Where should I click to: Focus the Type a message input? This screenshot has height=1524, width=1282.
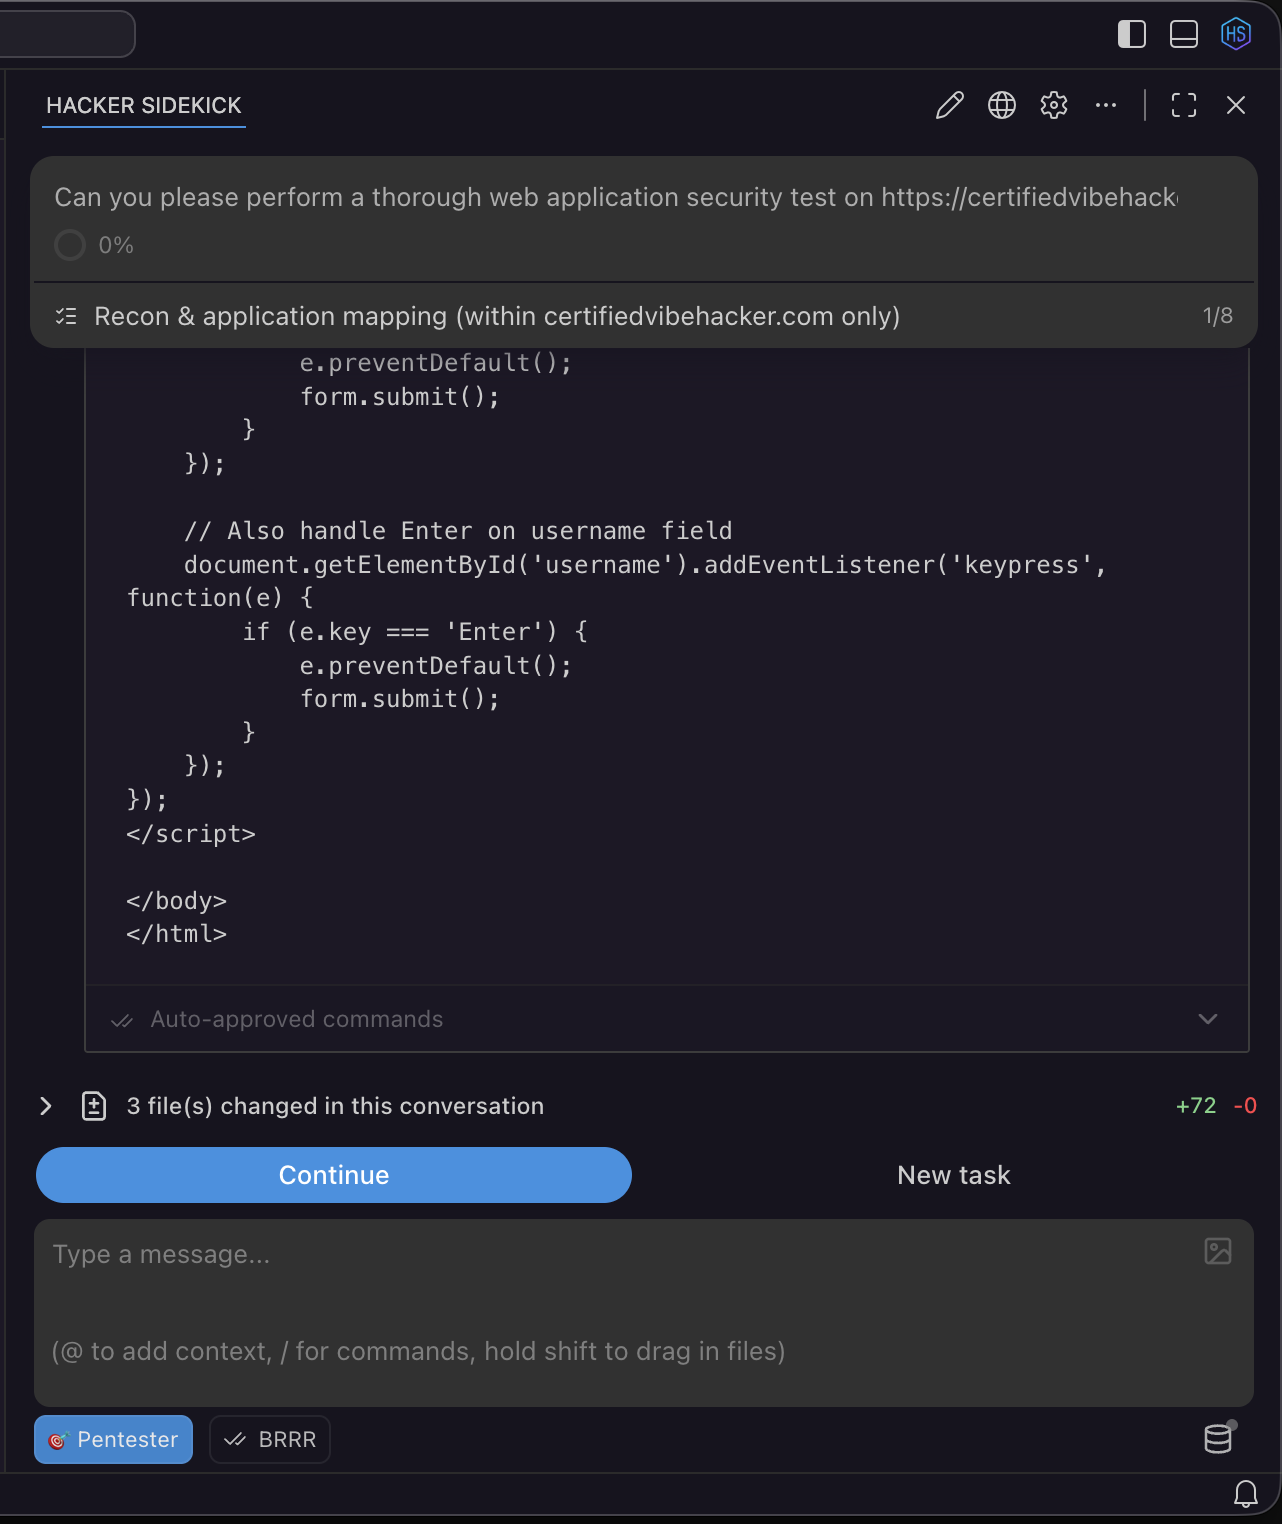[644, 1313]
